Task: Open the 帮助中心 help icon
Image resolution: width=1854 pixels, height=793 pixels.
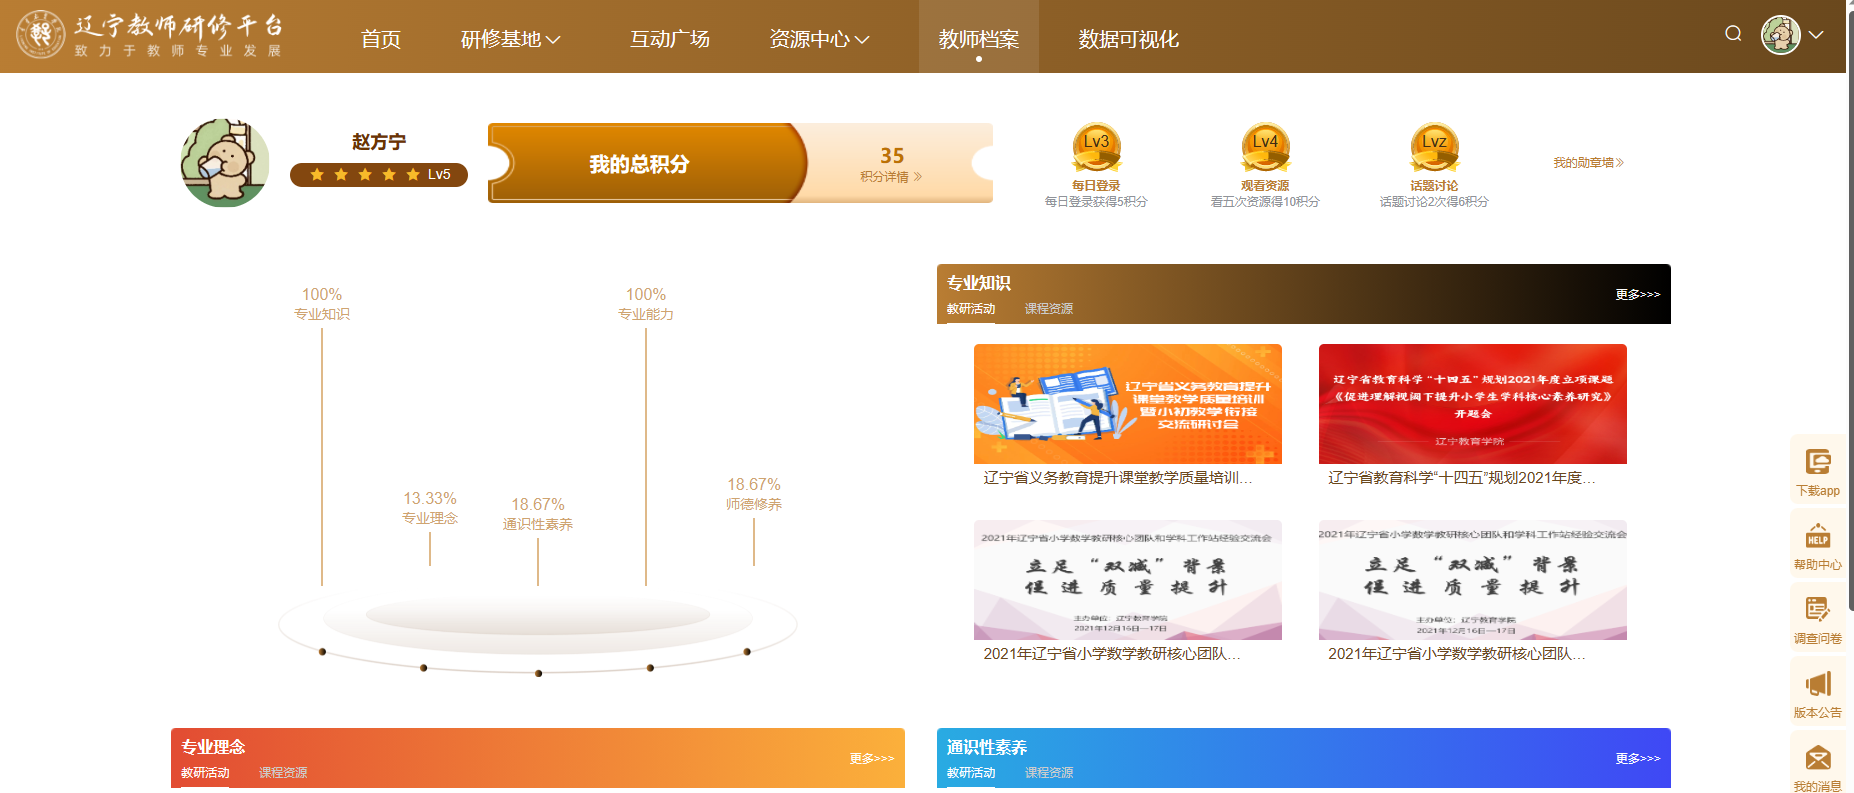Action: click(1817, 537)
